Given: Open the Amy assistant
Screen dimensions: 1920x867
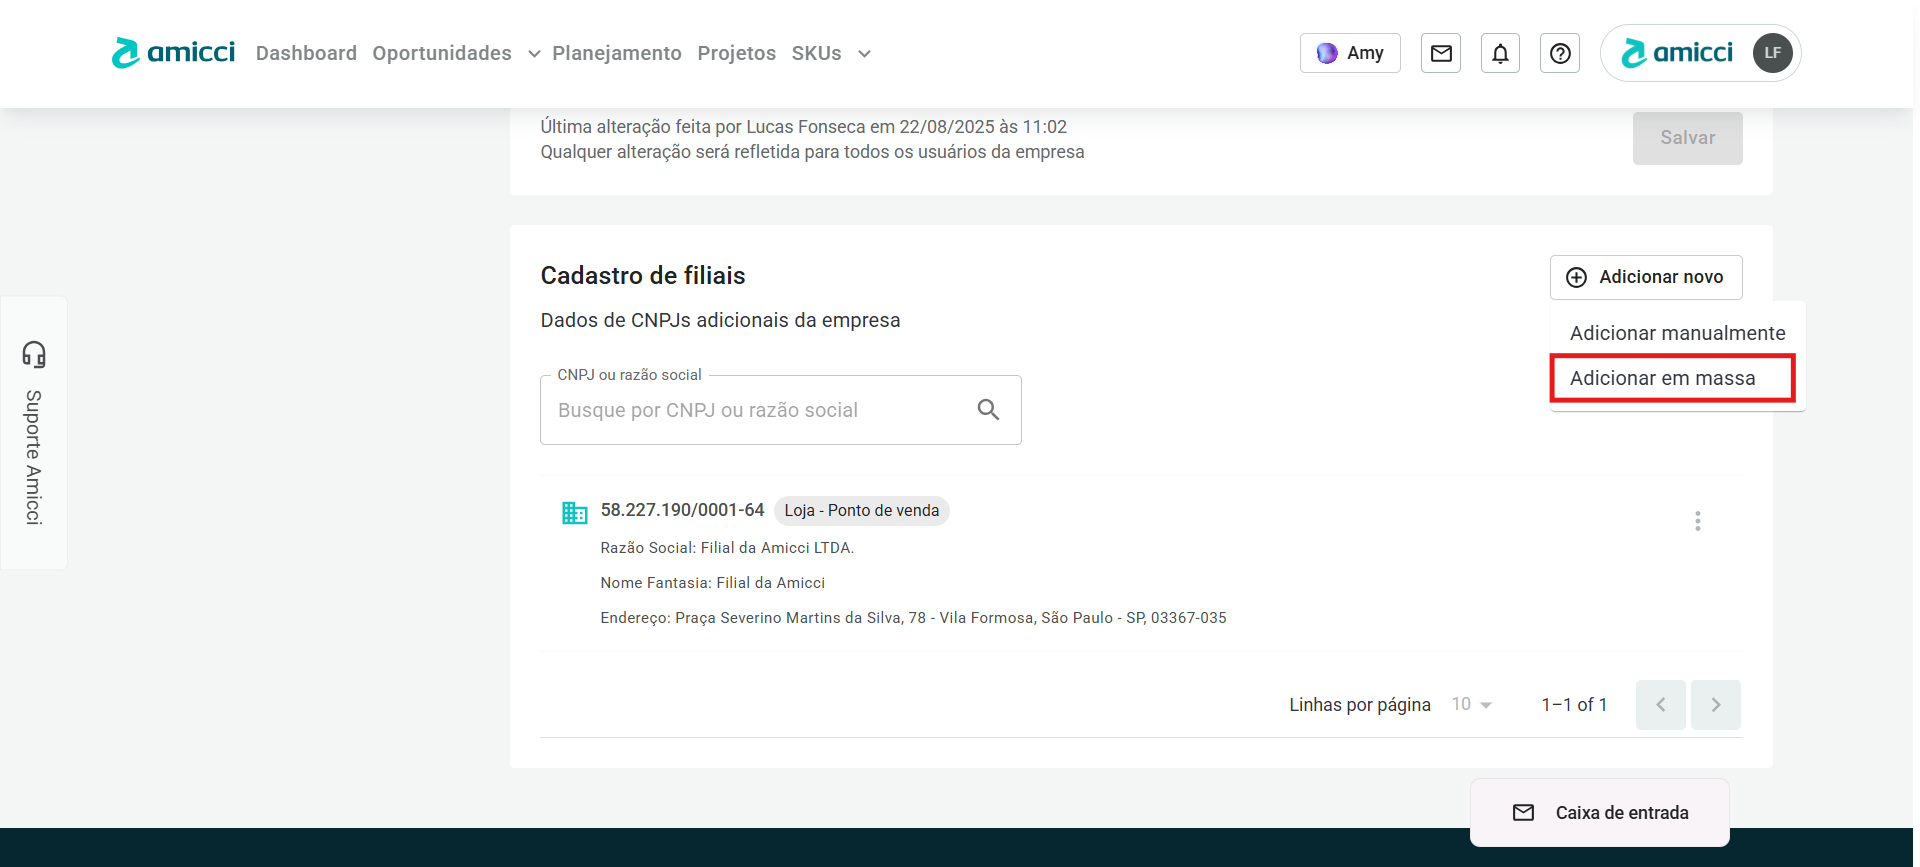Looking at the screenshot, I should (x=1349, y=54).
